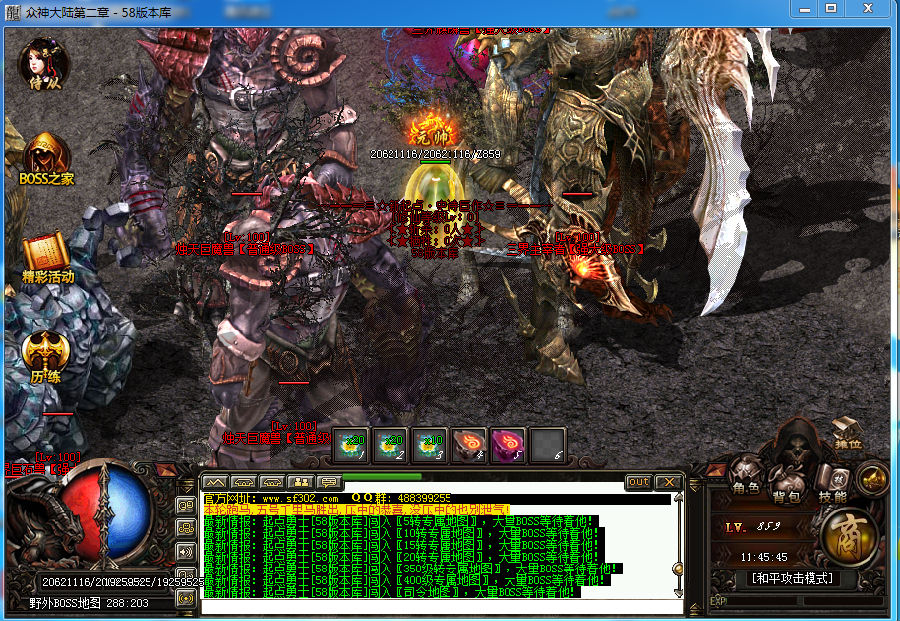
Task: Click the yellow 本轮跑马 announcement line
Action: pos(356,510)
